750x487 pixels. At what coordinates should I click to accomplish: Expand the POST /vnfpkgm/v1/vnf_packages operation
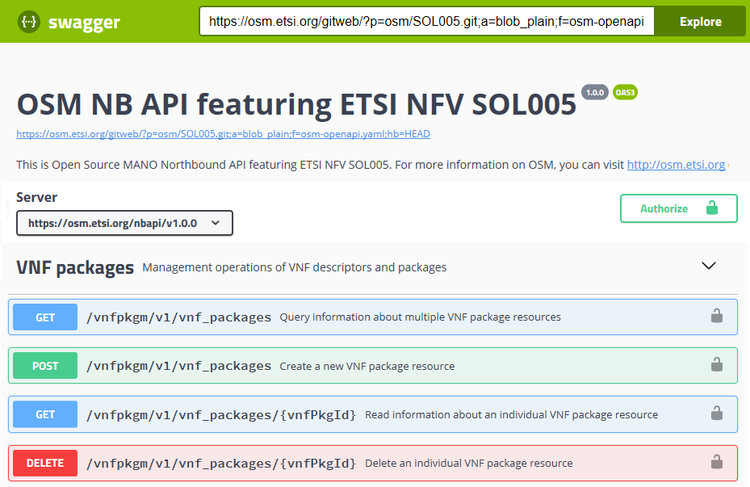click(178, 366)
